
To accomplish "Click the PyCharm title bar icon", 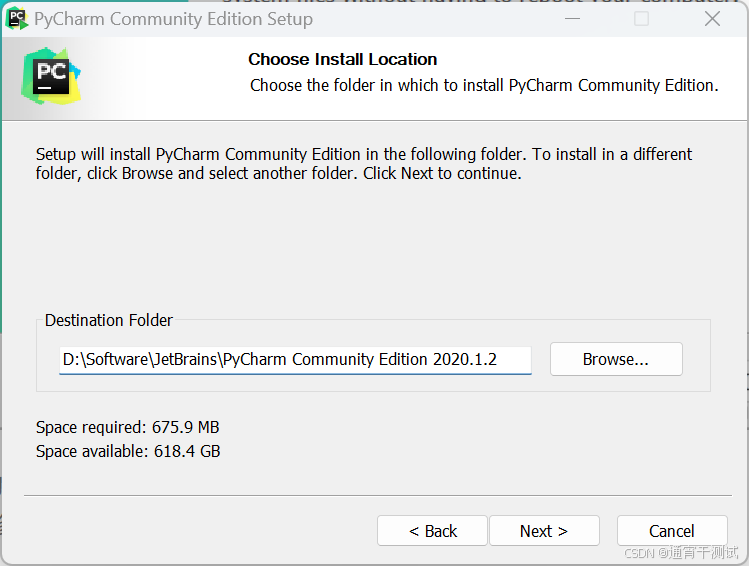I will click(x=17, y=19).
